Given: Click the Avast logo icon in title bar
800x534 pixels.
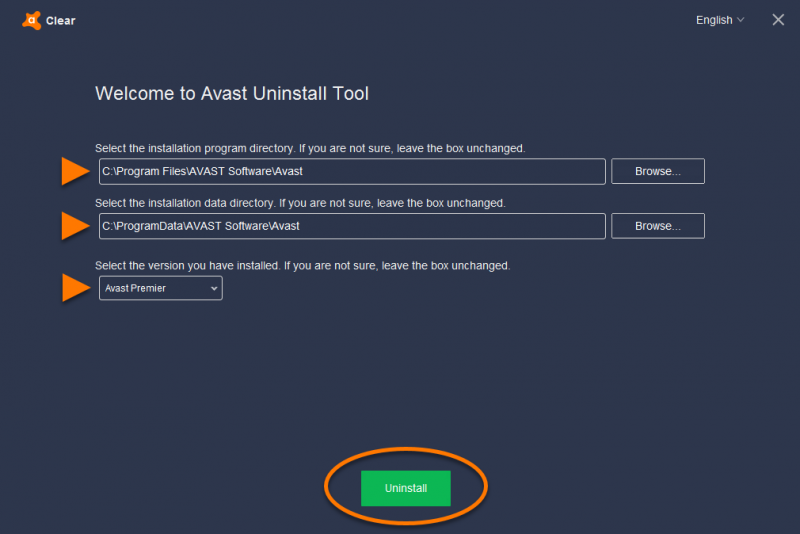Looking at the screenshot, I should (31, 20).
